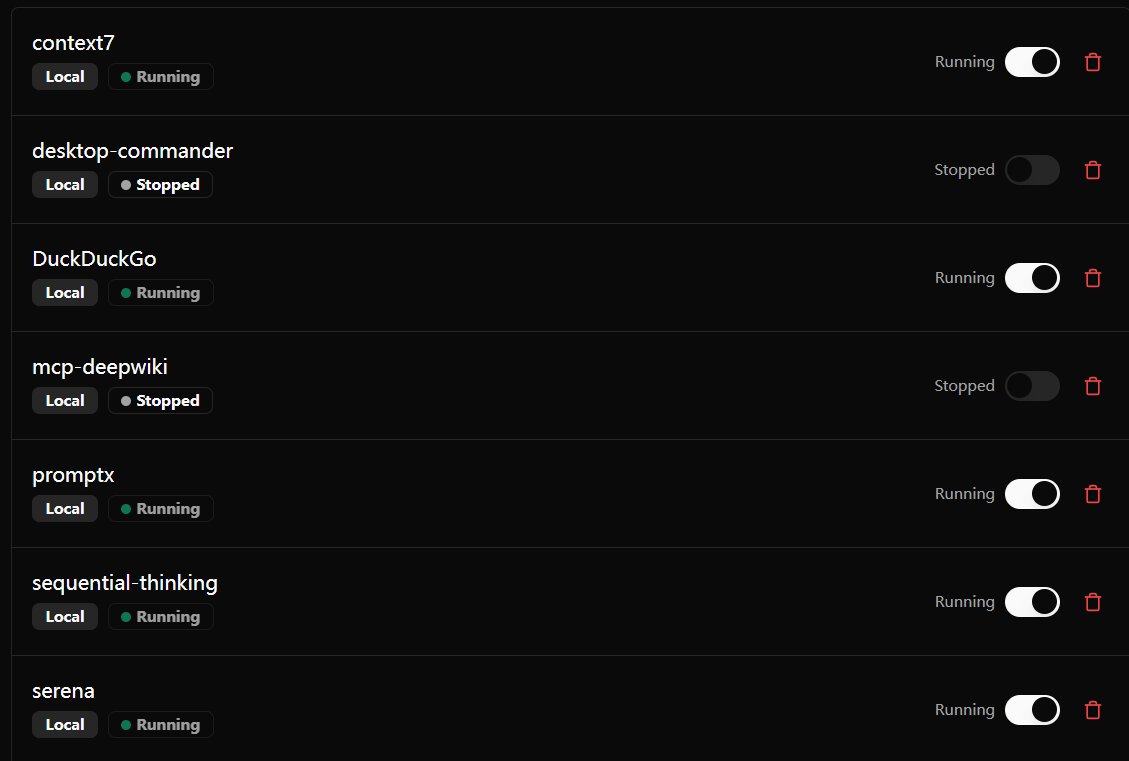This screenshot has height=761, width=1129.
Task: Select the mcp-deepwiki server title
Action: point(100,367)
